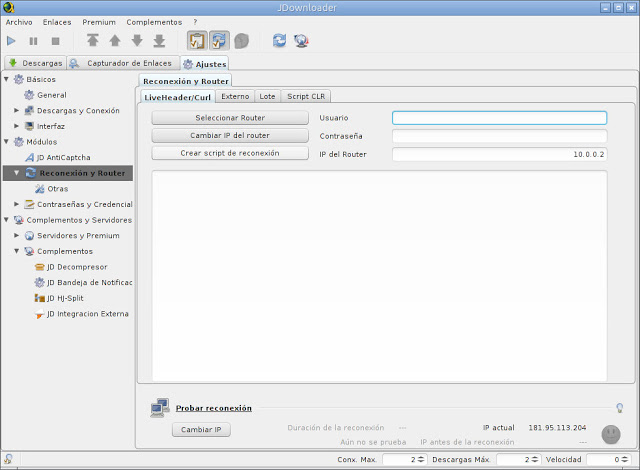Pause downloads using the pause icon
The image size is (640, 470).
(33, 41)
